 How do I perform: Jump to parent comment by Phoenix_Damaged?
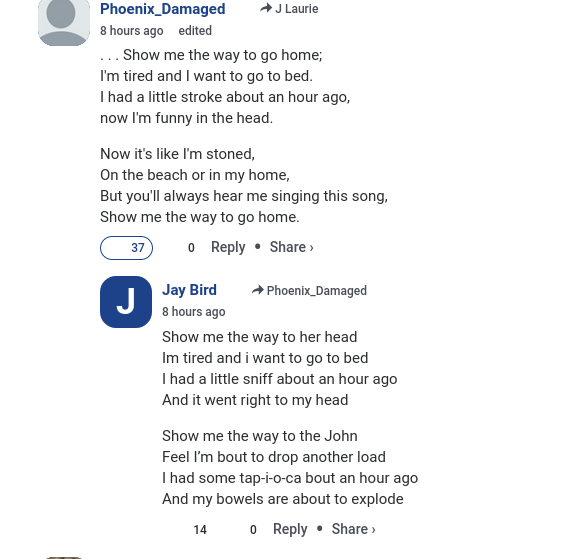coord(316,291)
